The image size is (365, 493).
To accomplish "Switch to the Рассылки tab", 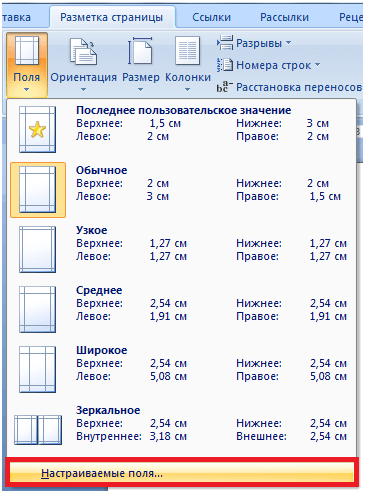I will (284, 17).
